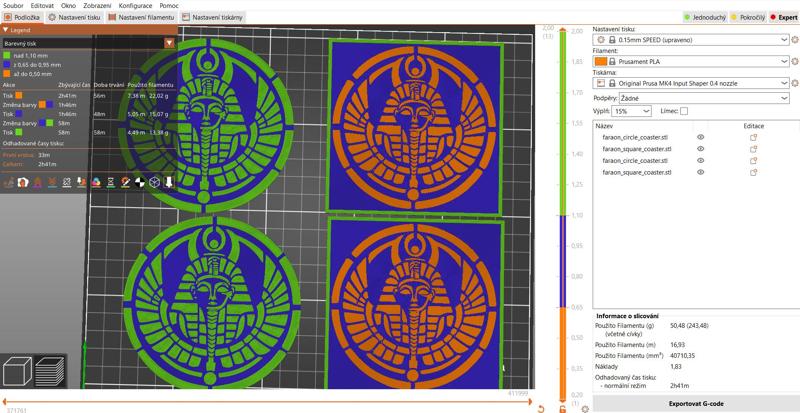Toggle Seams visibility icon in legend
The image size is (800, 413).
pyautogui.click(x=66, y=182)
